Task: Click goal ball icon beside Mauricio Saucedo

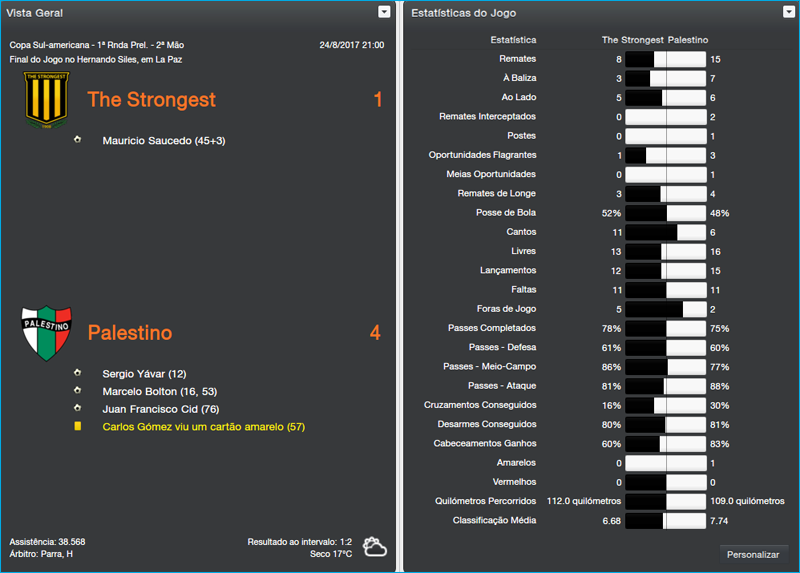Action: point(78,139)
